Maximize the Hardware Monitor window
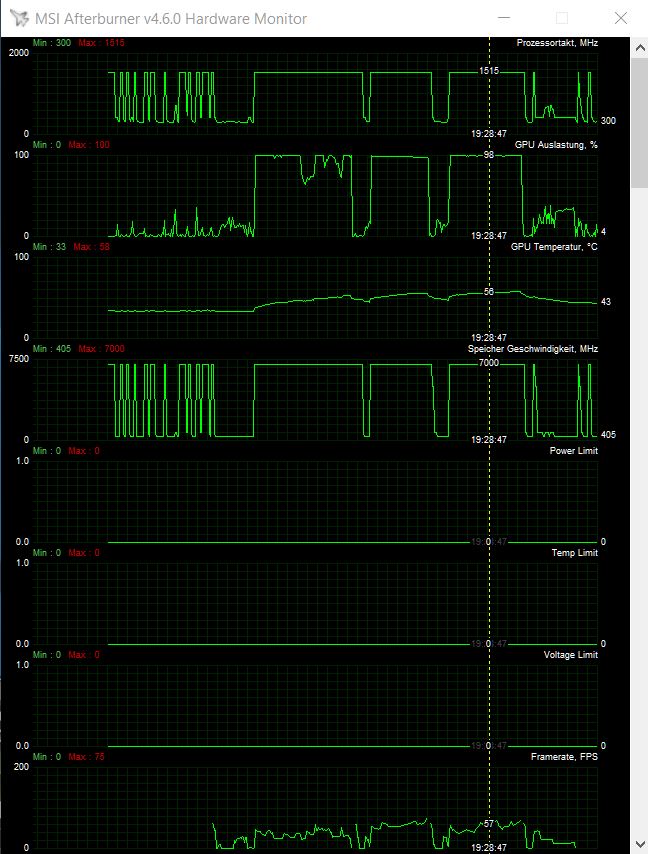Viewport: 648px width, 854px height. coord(562,18)
